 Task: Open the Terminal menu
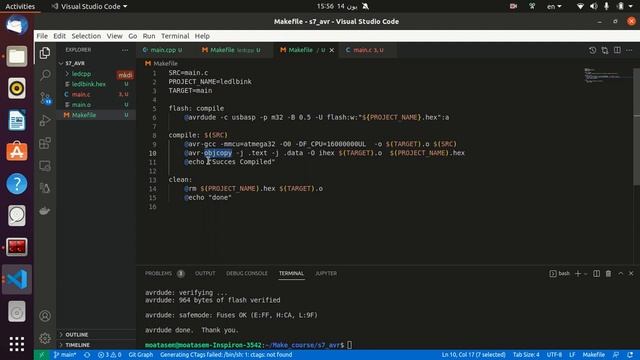pos(175,36)
